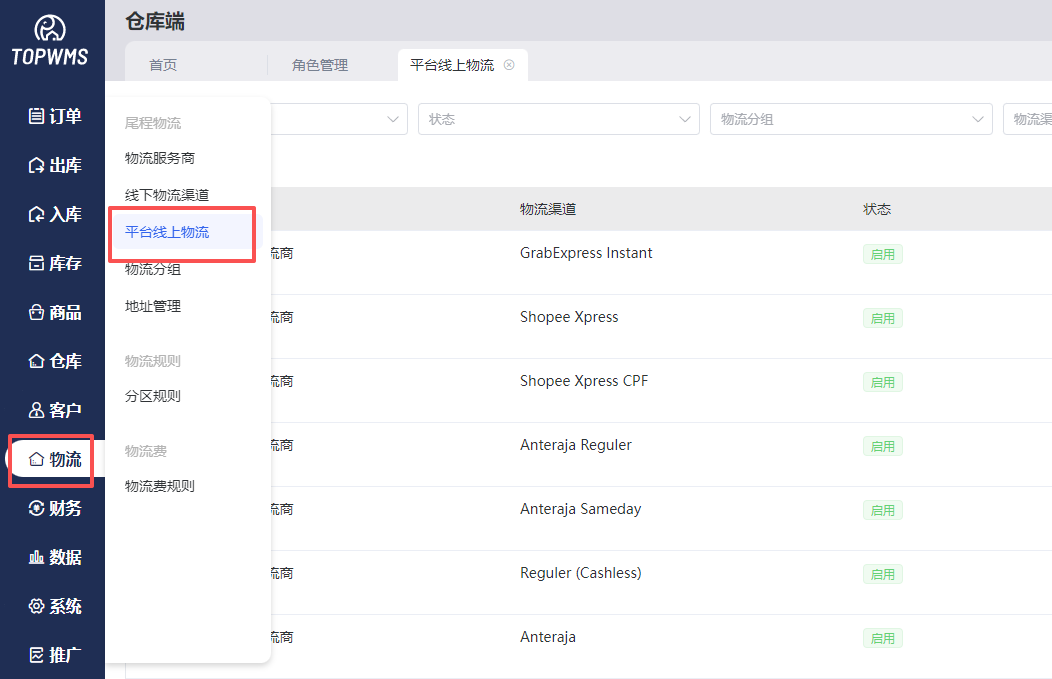Image resolution: width=1052 pixels, height=679 pixels.
Task: Open the 数据 data sidebar icon
Action: click(37, 557)
